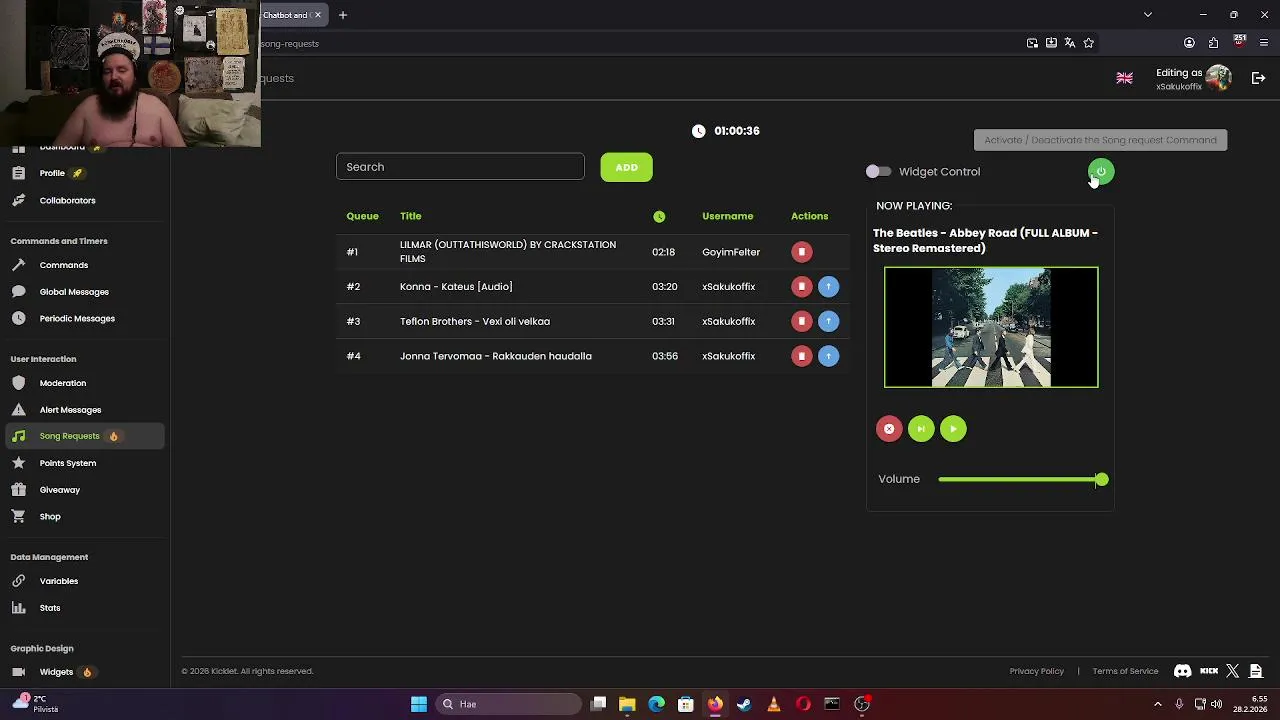
Task: Open the documentation footer icon
Action: click(x=1256, y=671)
